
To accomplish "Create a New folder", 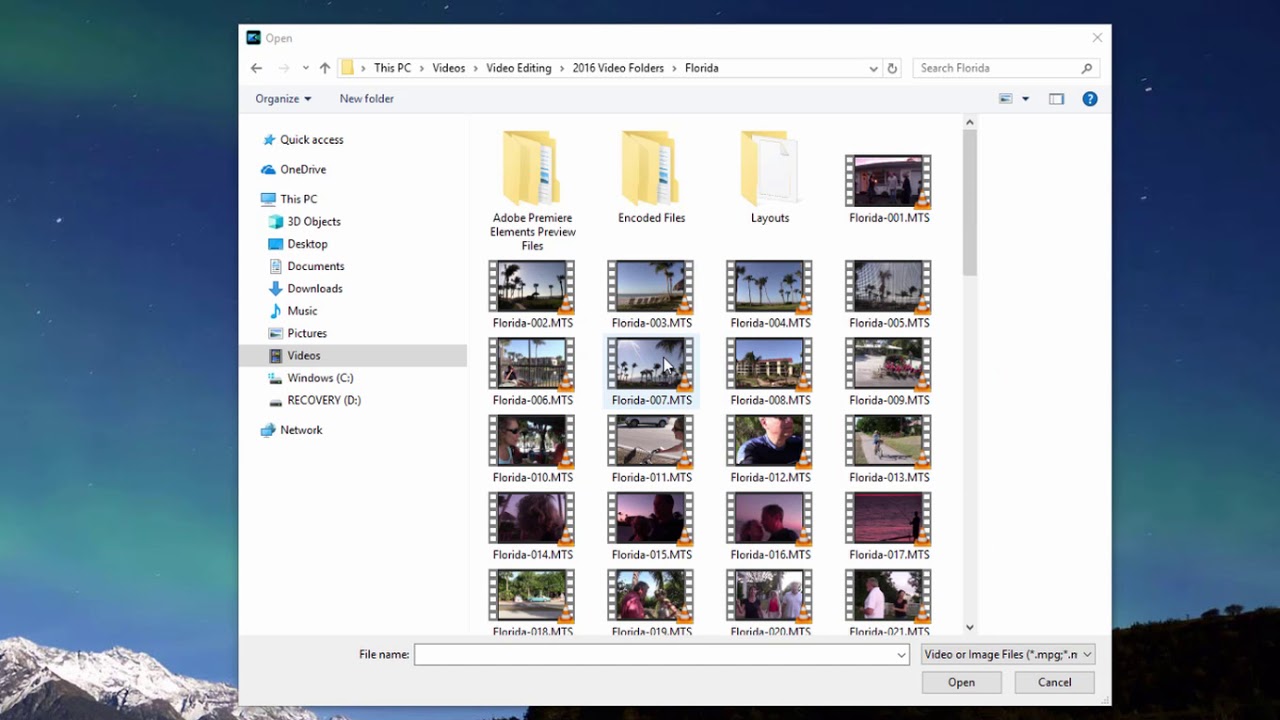I will tap(366, 99).
